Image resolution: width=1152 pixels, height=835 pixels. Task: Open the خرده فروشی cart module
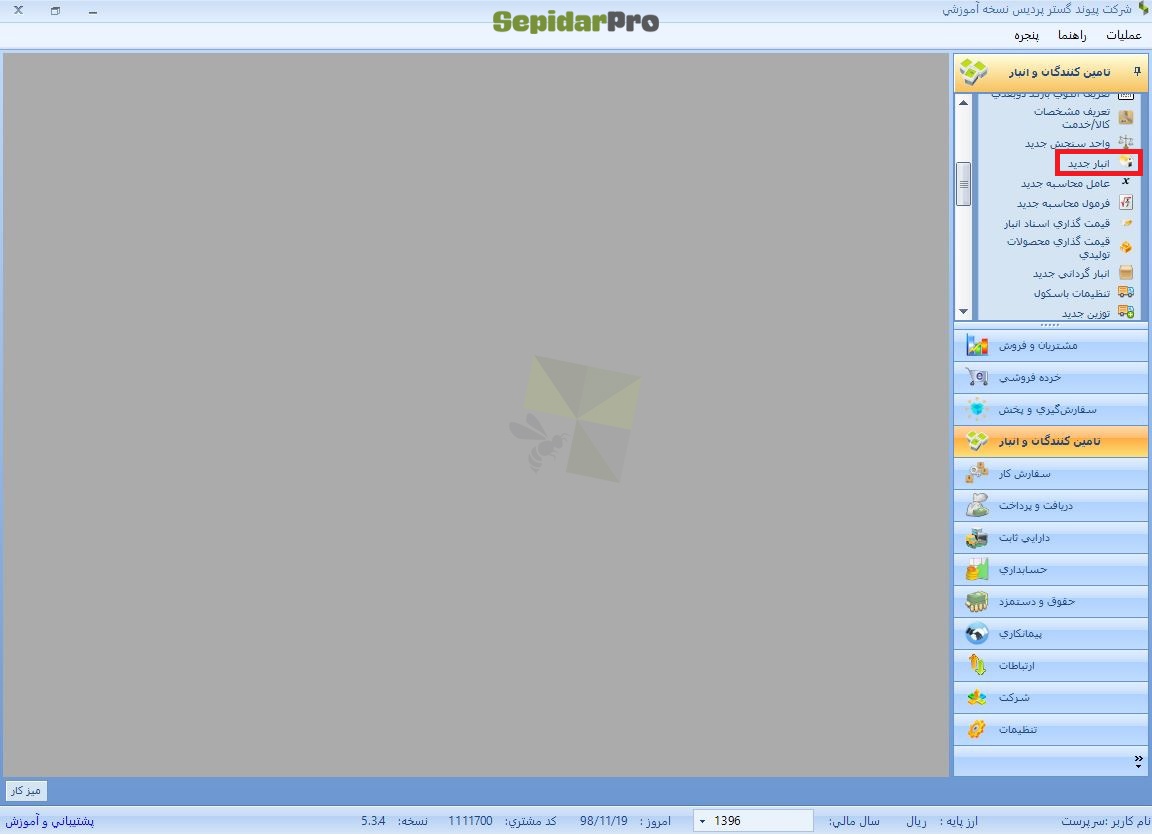(1051, 377)
